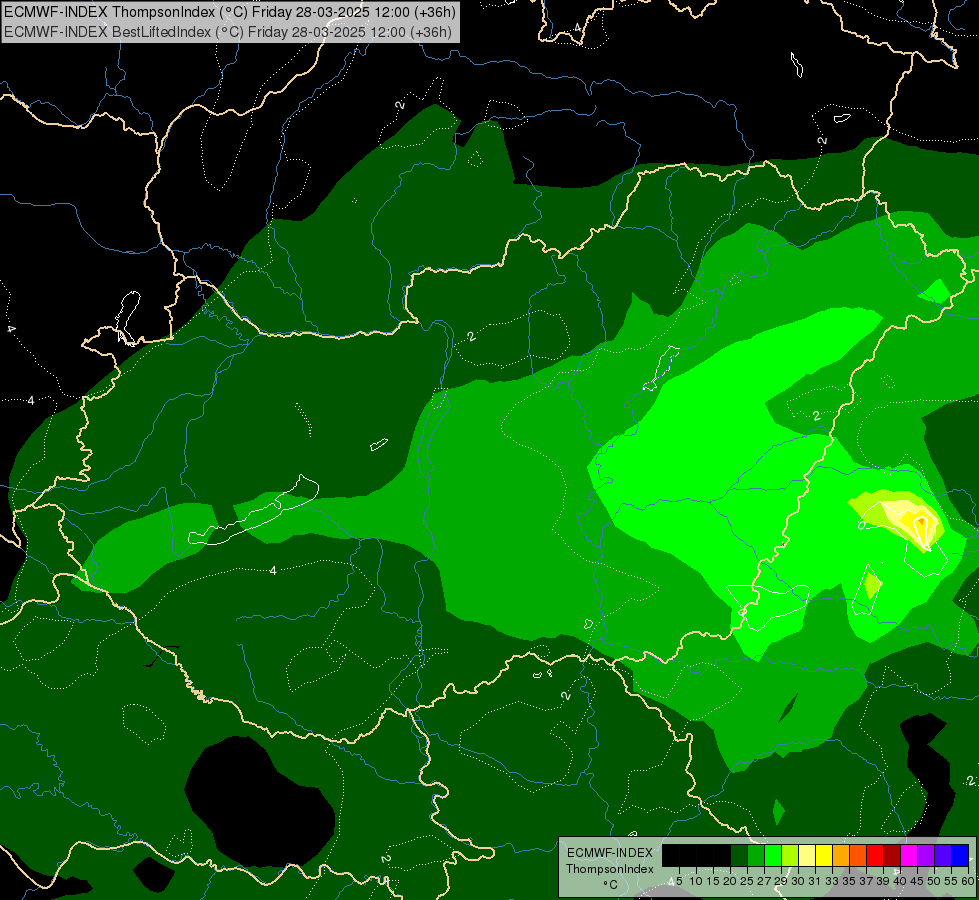The width and height of the screenshot is (979, 900).
Task: Click the orange peak hotspot on the map
Action: (921, 522)
